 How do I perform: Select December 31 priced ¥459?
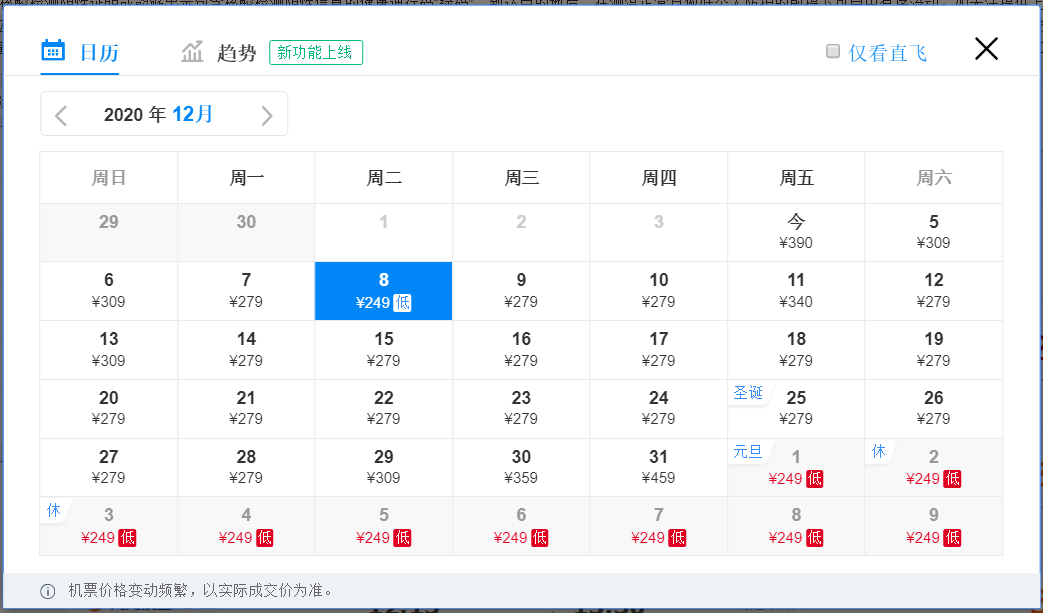[659, 467]
